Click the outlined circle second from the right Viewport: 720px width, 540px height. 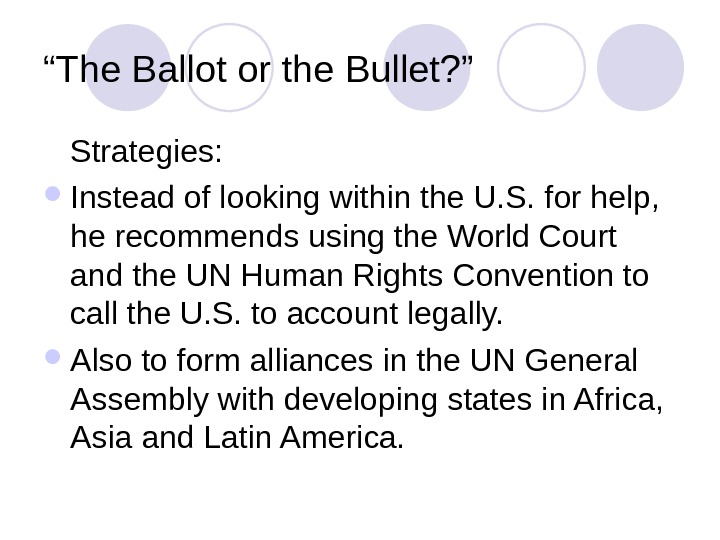click(540, 67)
